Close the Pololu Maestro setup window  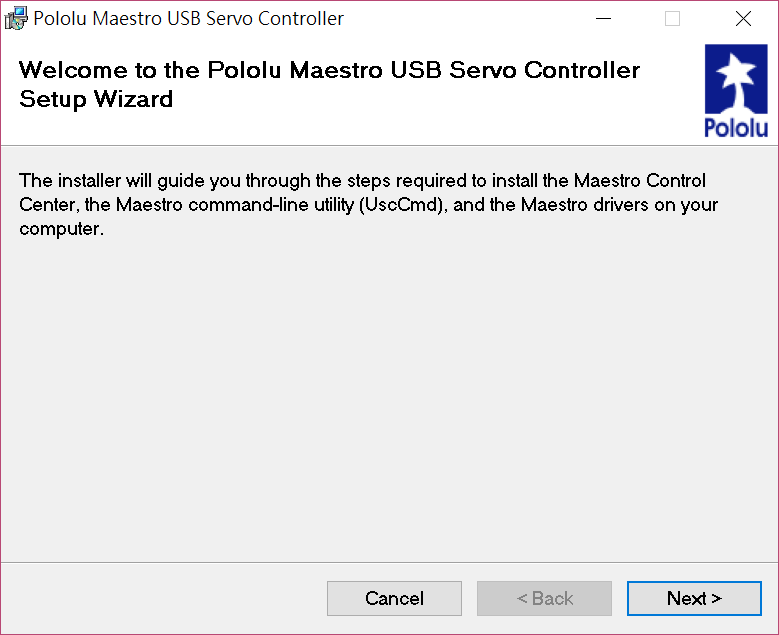point(743,19)
